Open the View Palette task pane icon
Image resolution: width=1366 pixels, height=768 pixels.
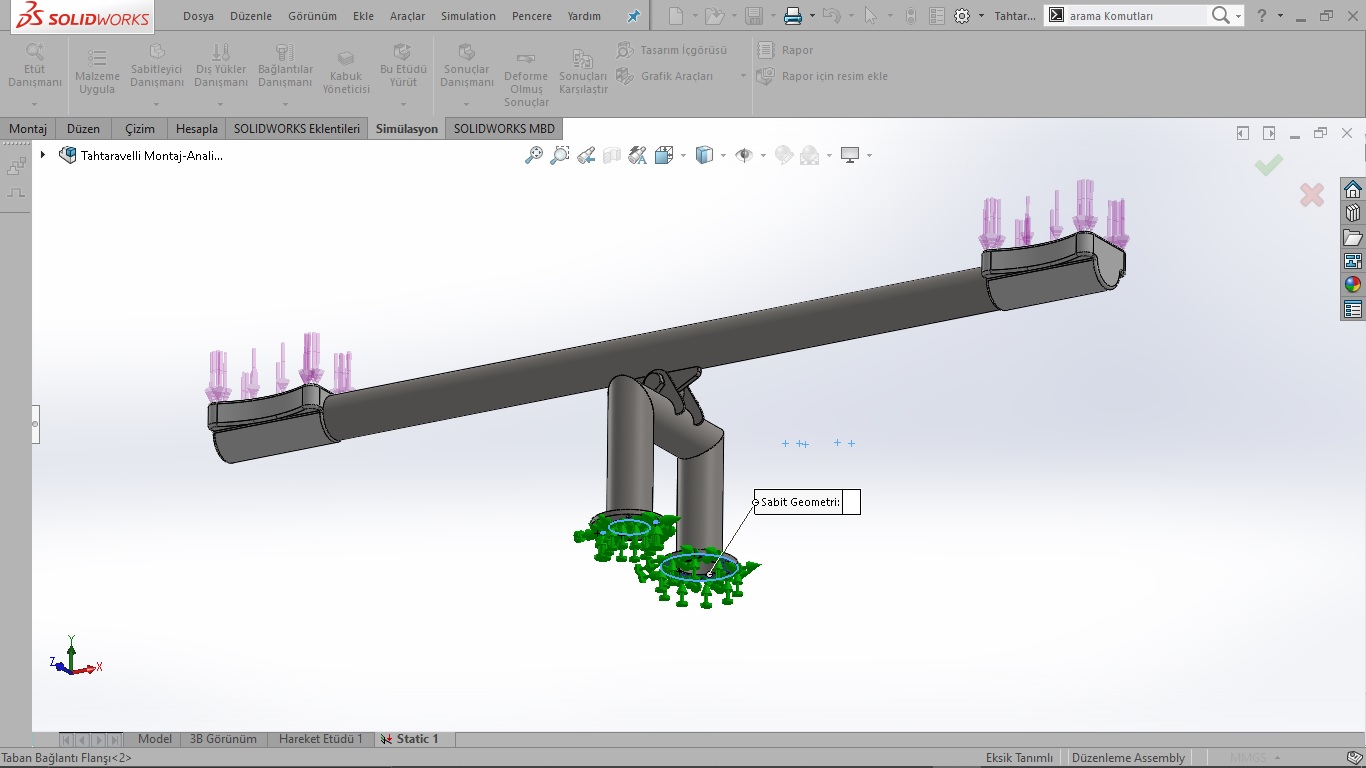click(x=1353, y=261)
